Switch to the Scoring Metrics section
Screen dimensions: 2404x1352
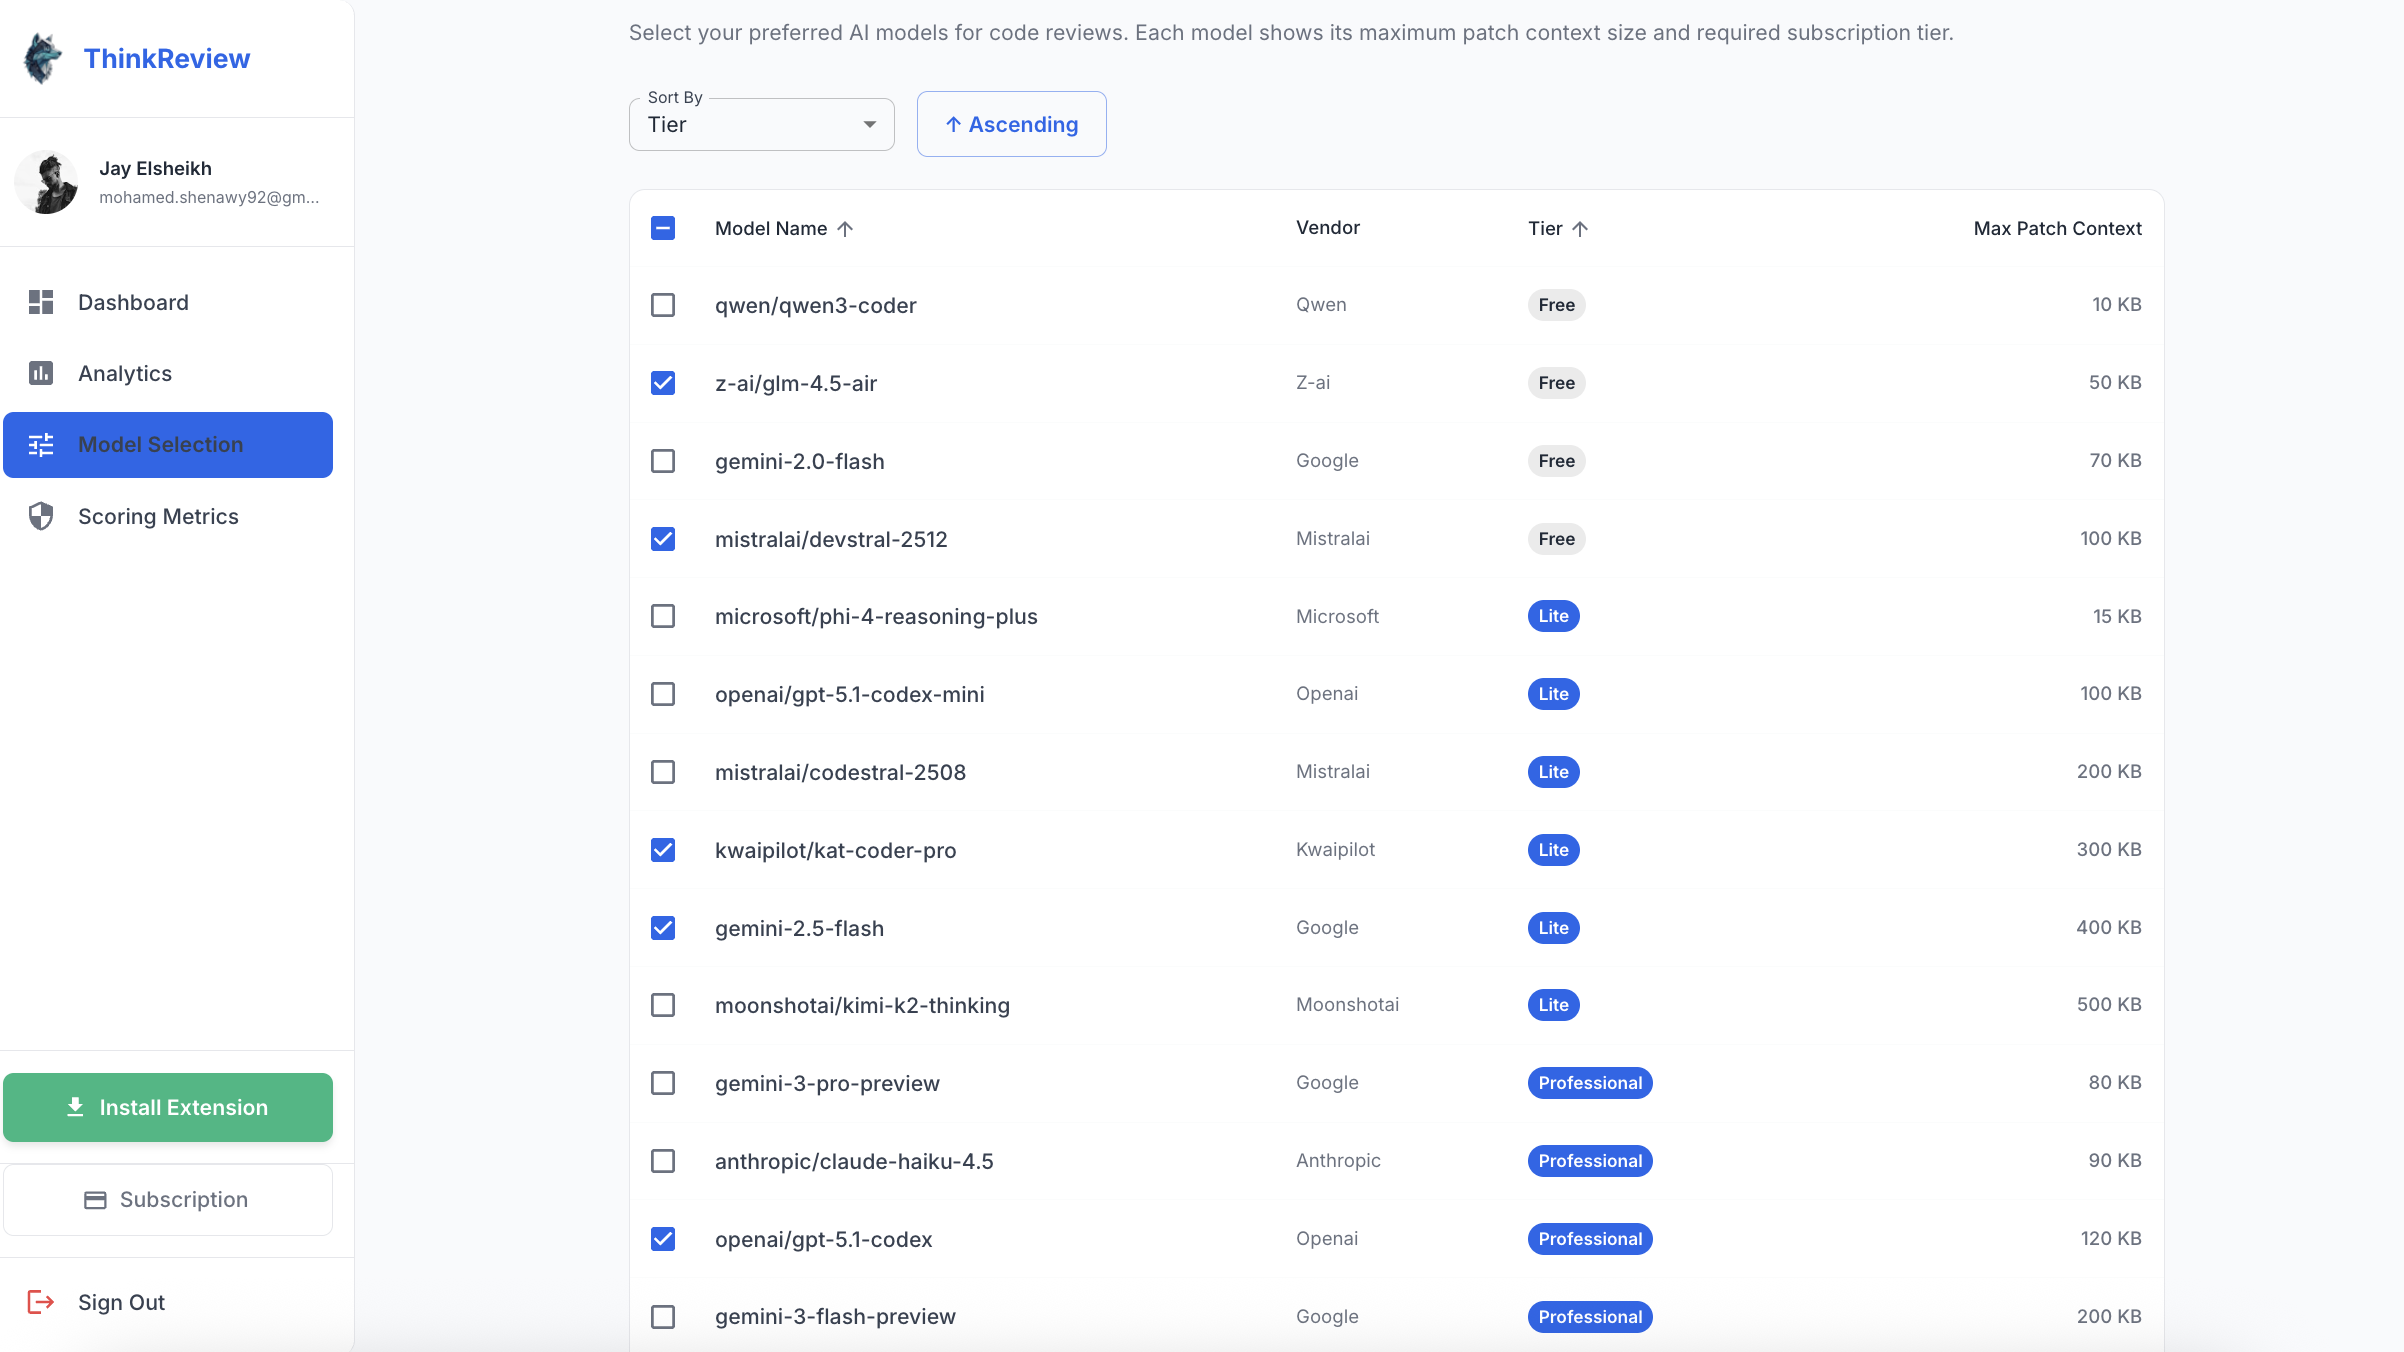point(158,517)
